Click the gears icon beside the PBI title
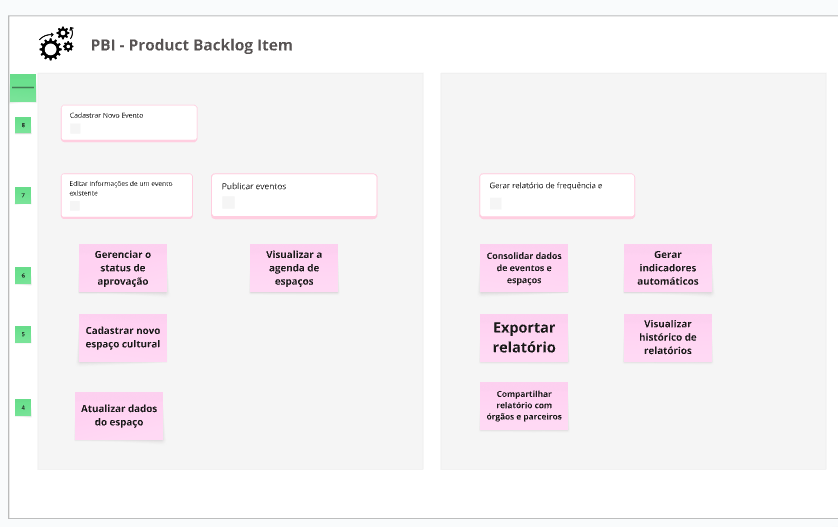The image size is (838, 527). [56, 44]
